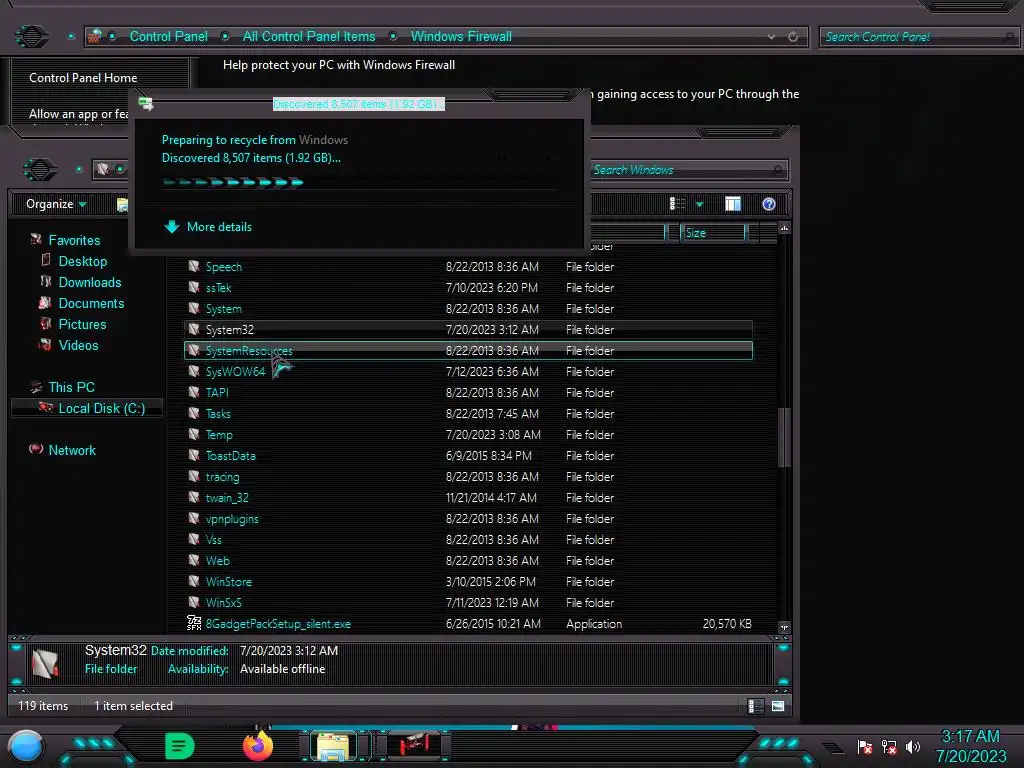This screenshot has width=1024, height=768.
Task: Switch to details view in status bar
Action: tap(754, 706)
